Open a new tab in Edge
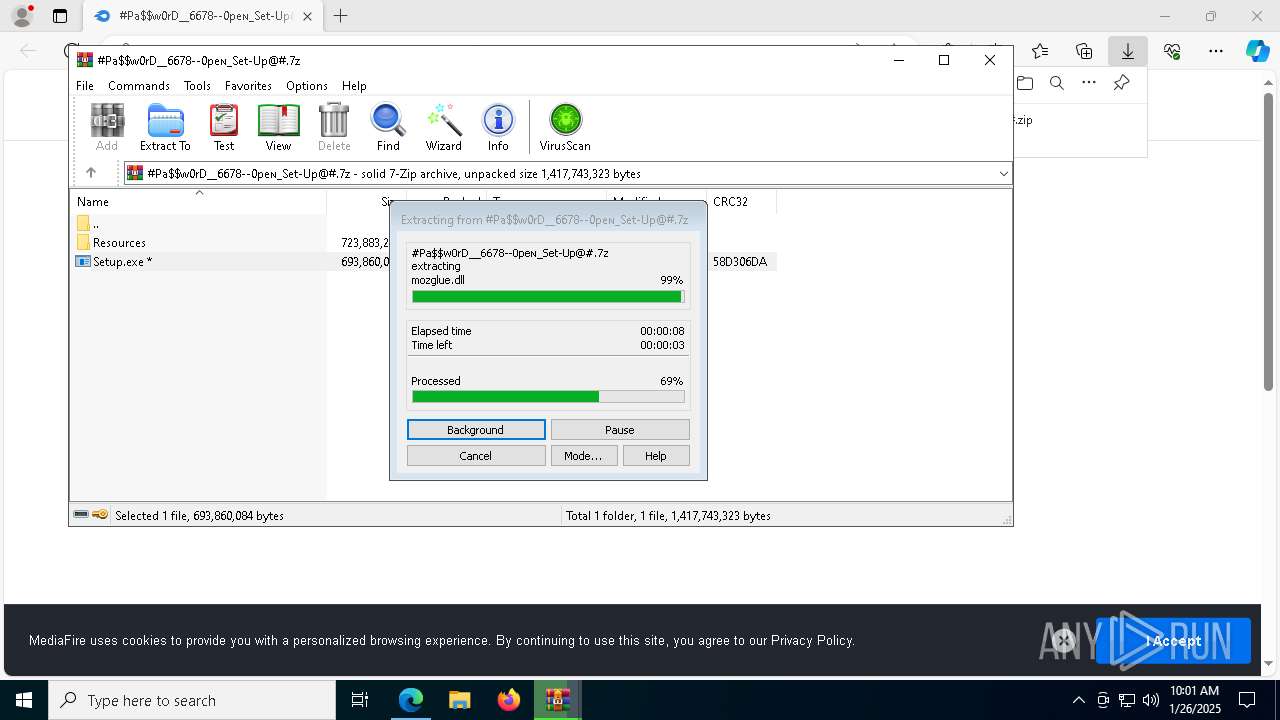This screenshot has width=1280, height=720. point(341,16)
